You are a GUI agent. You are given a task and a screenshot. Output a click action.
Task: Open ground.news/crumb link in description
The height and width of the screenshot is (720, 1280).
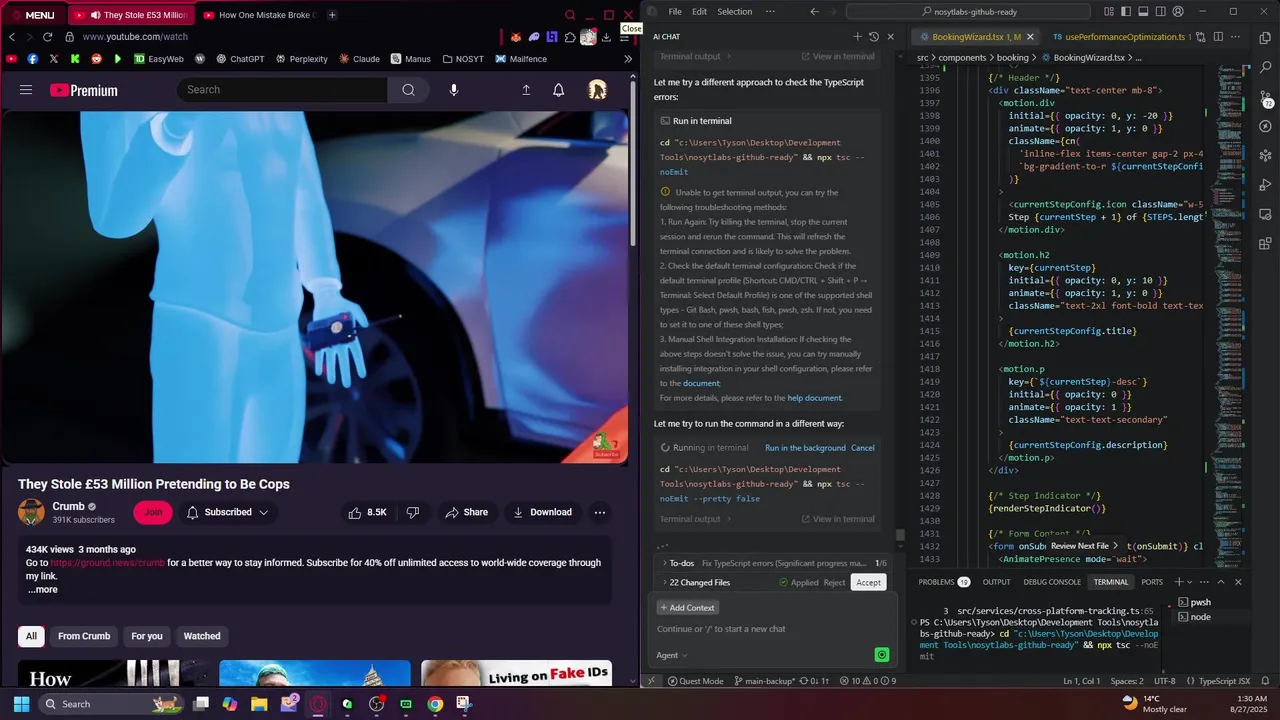pos(108,563)
